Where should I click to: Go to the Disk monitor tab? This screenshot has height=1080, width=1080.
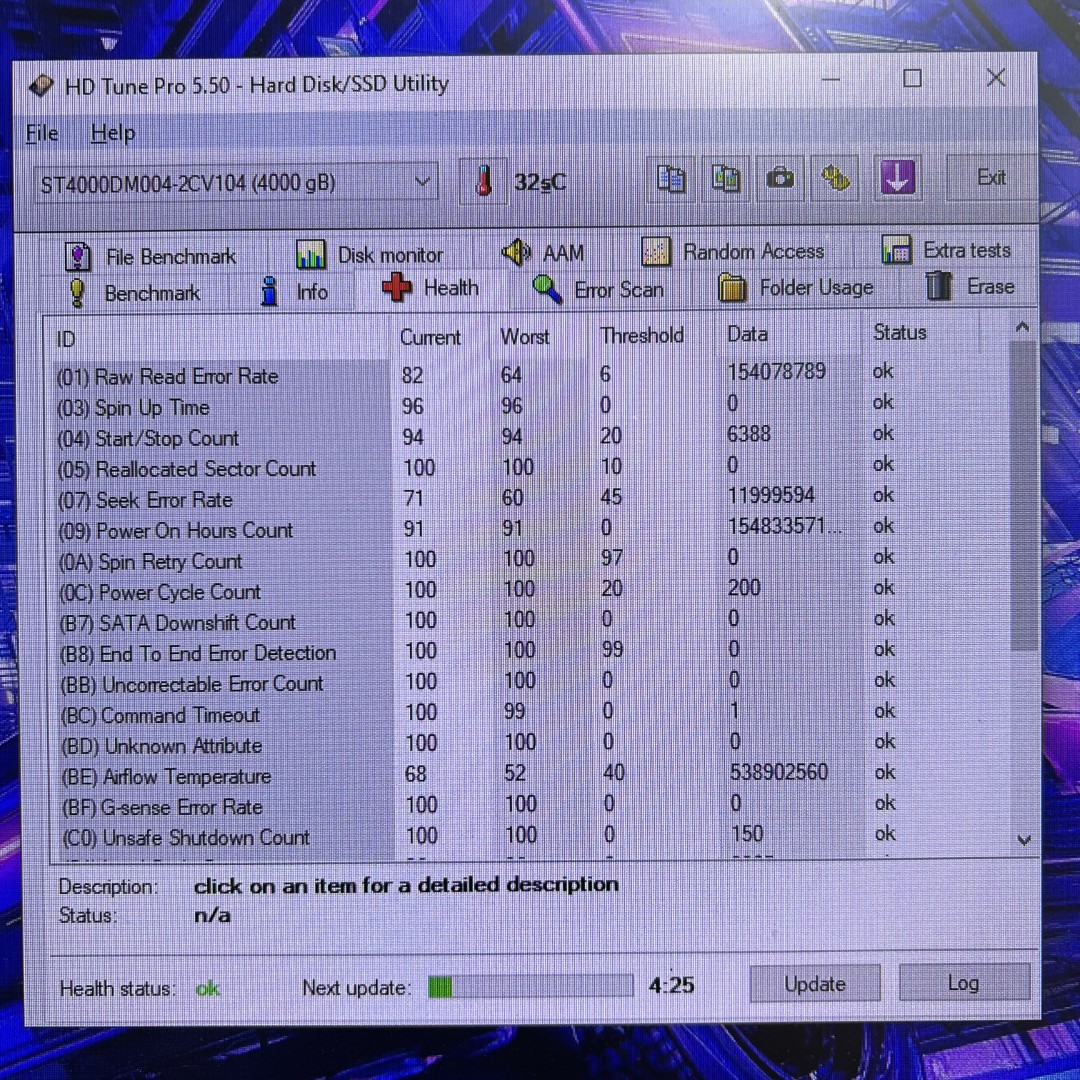(370, 255)
